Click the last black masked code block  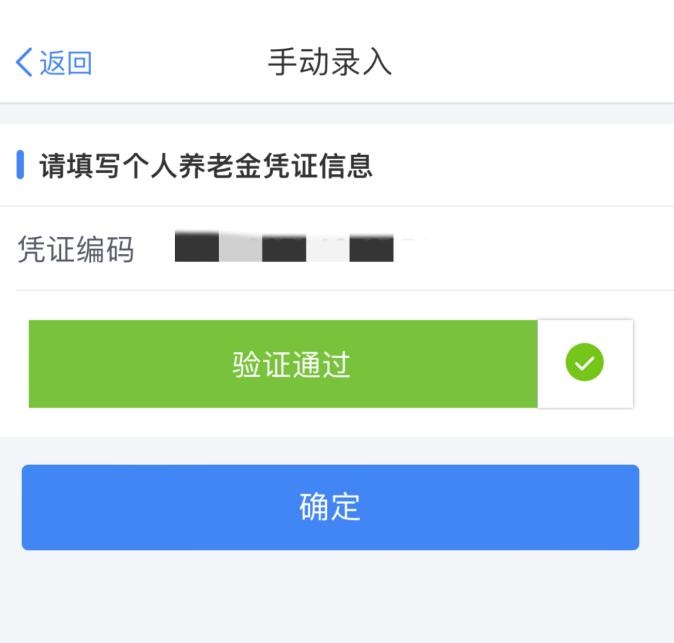pos(371,248)
